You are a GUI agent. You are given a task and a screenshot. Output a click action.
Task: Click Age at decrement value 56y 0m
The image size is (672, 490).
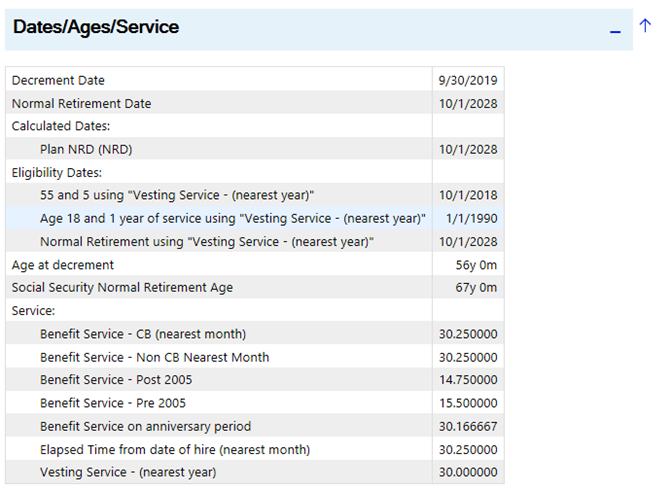pos(476,265)
